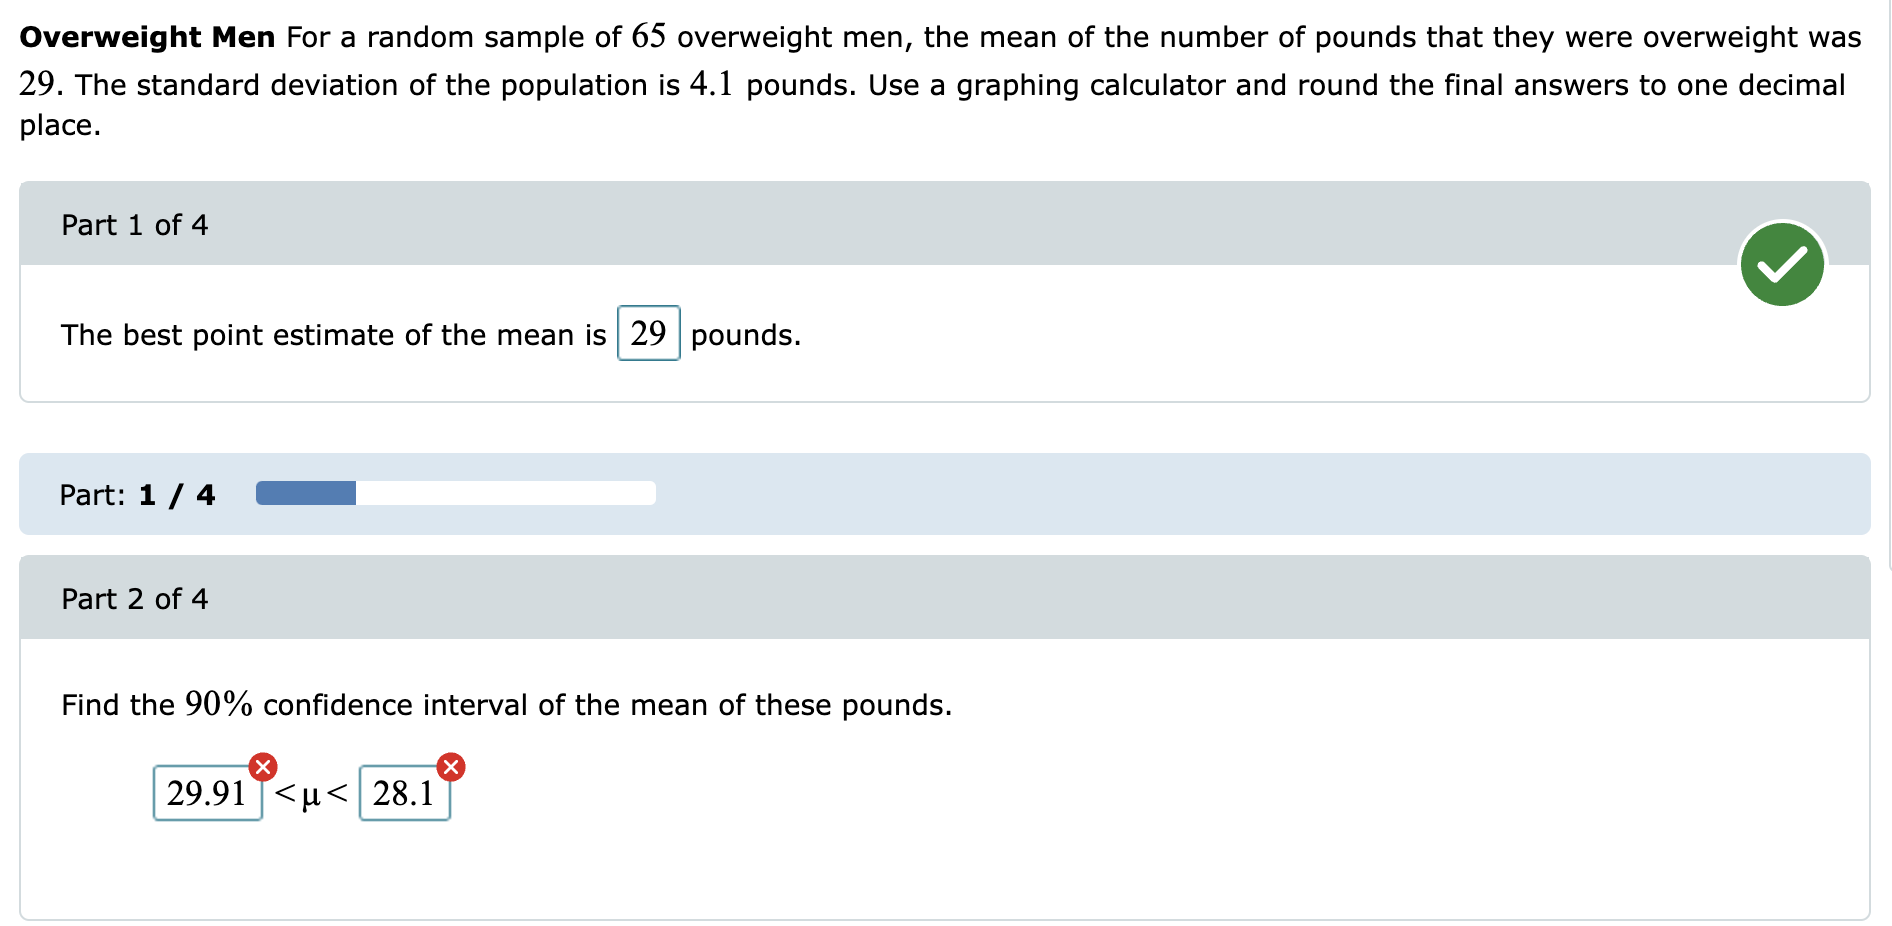
Task: Click the X mark on the confidence interval answer
Action: (262, 766)
